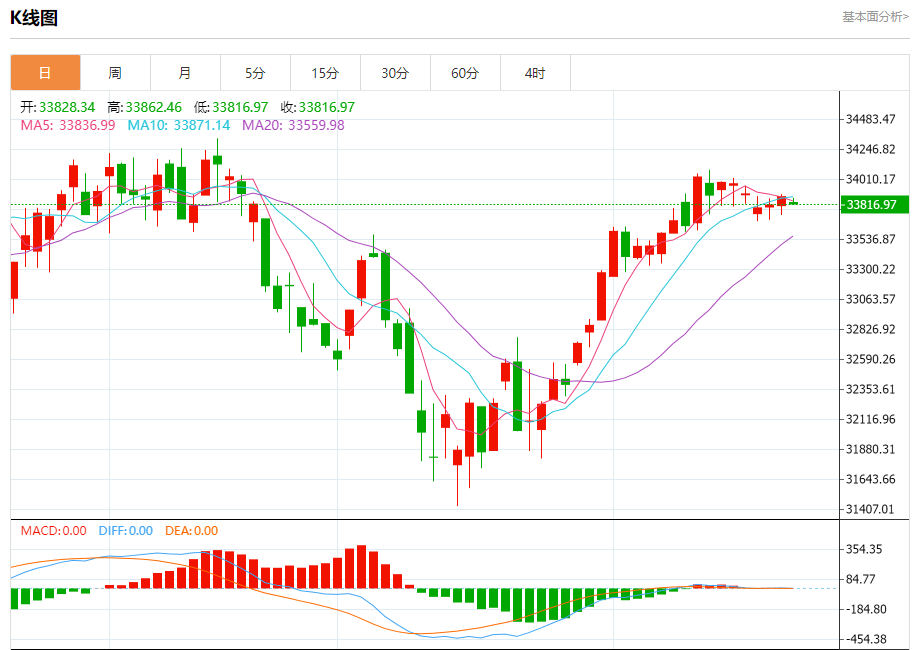Open the 4时 interval tab
Screen dimensions: 919x650
pyautogui.click(x=535, y=73)
